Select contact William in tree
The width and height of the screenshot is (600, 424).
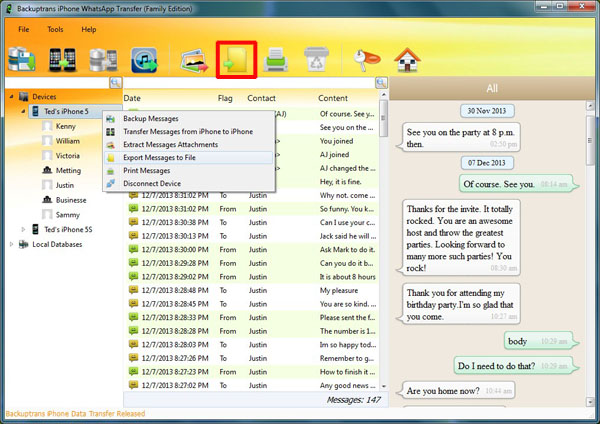(x=68, y=141)
